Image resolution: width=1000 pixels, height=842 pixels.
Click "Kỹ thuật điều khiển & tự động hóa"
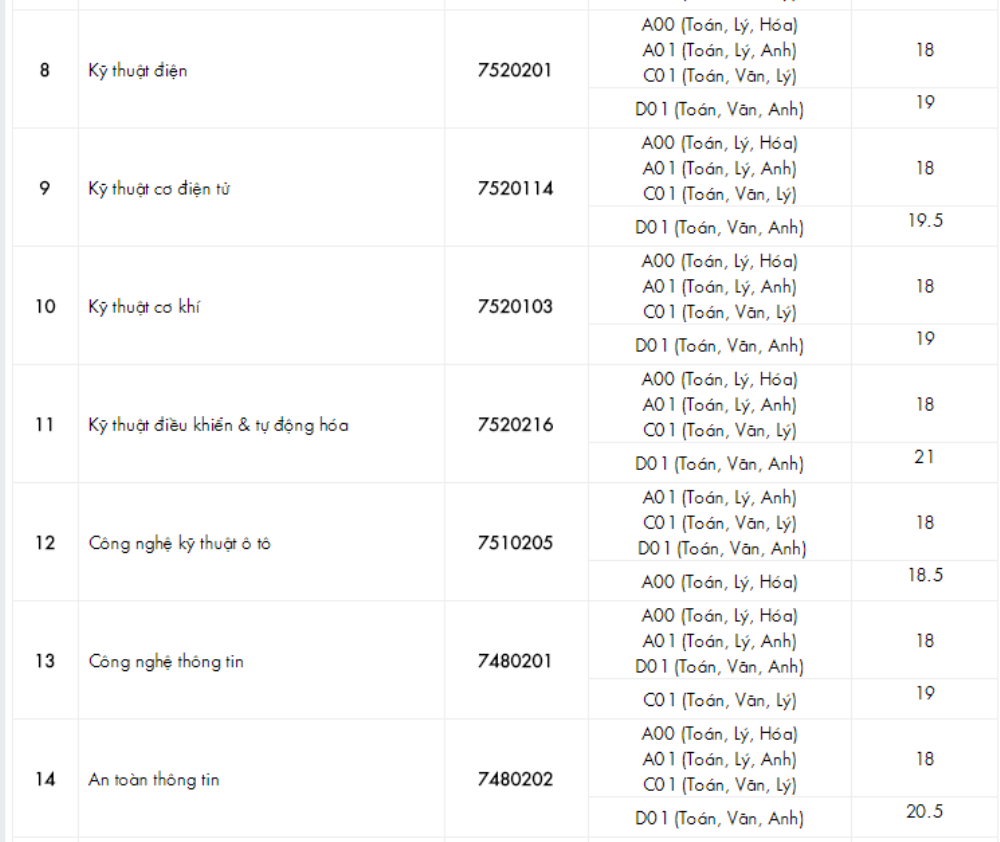coord(218,425)
